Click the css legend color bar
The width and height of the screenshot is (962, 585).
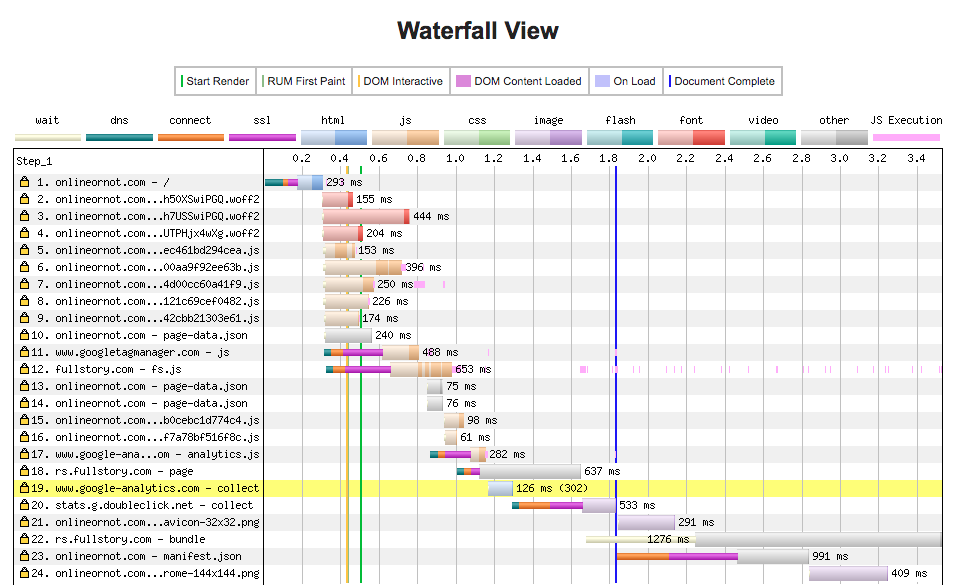(x=477, y=137)
